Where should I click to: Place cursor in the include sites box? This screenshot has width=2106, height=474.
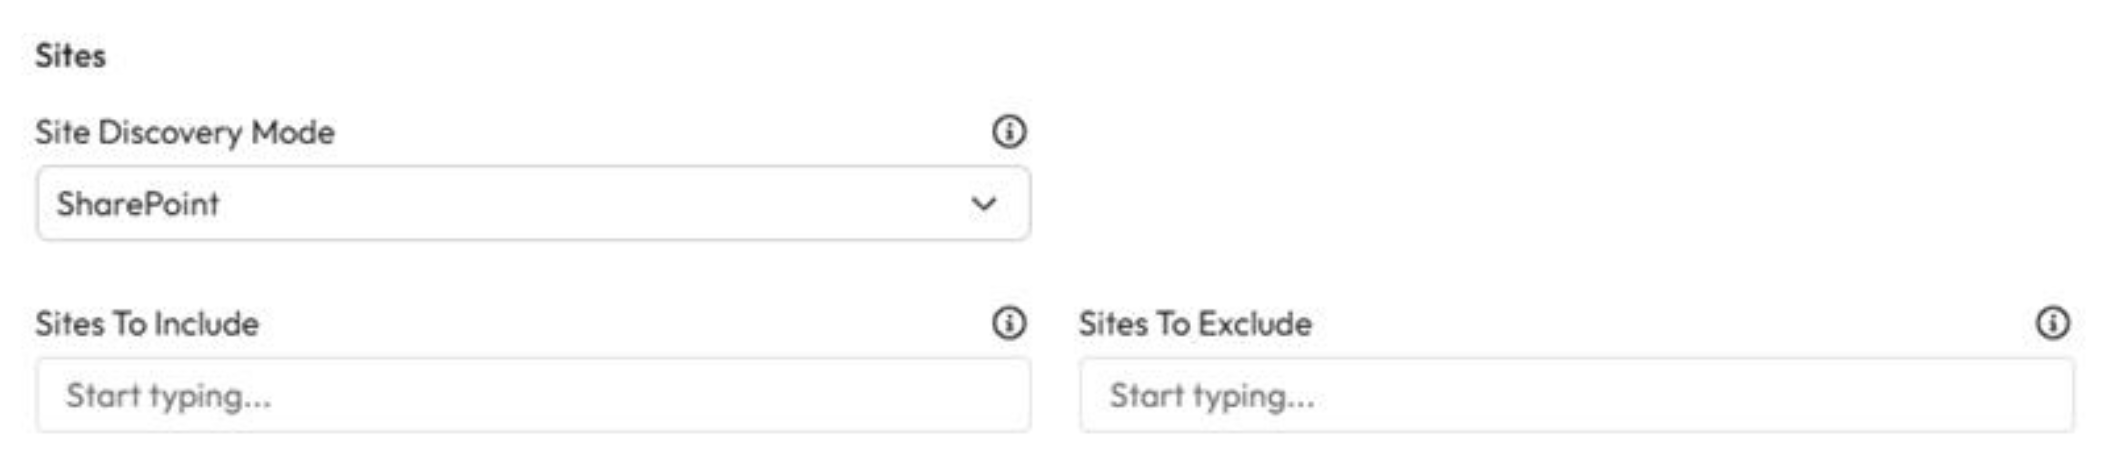pyautogui.click(x=532, y=396)
